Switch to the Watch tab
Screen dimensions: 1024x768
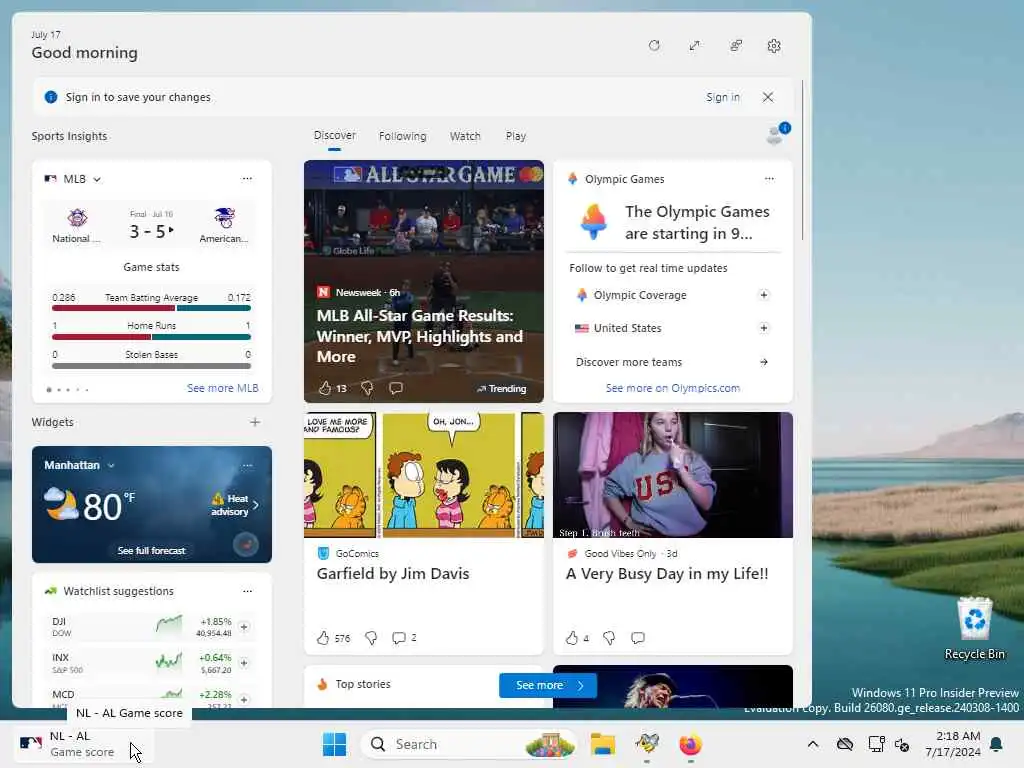pyautogui.click(x=465, y=136)
